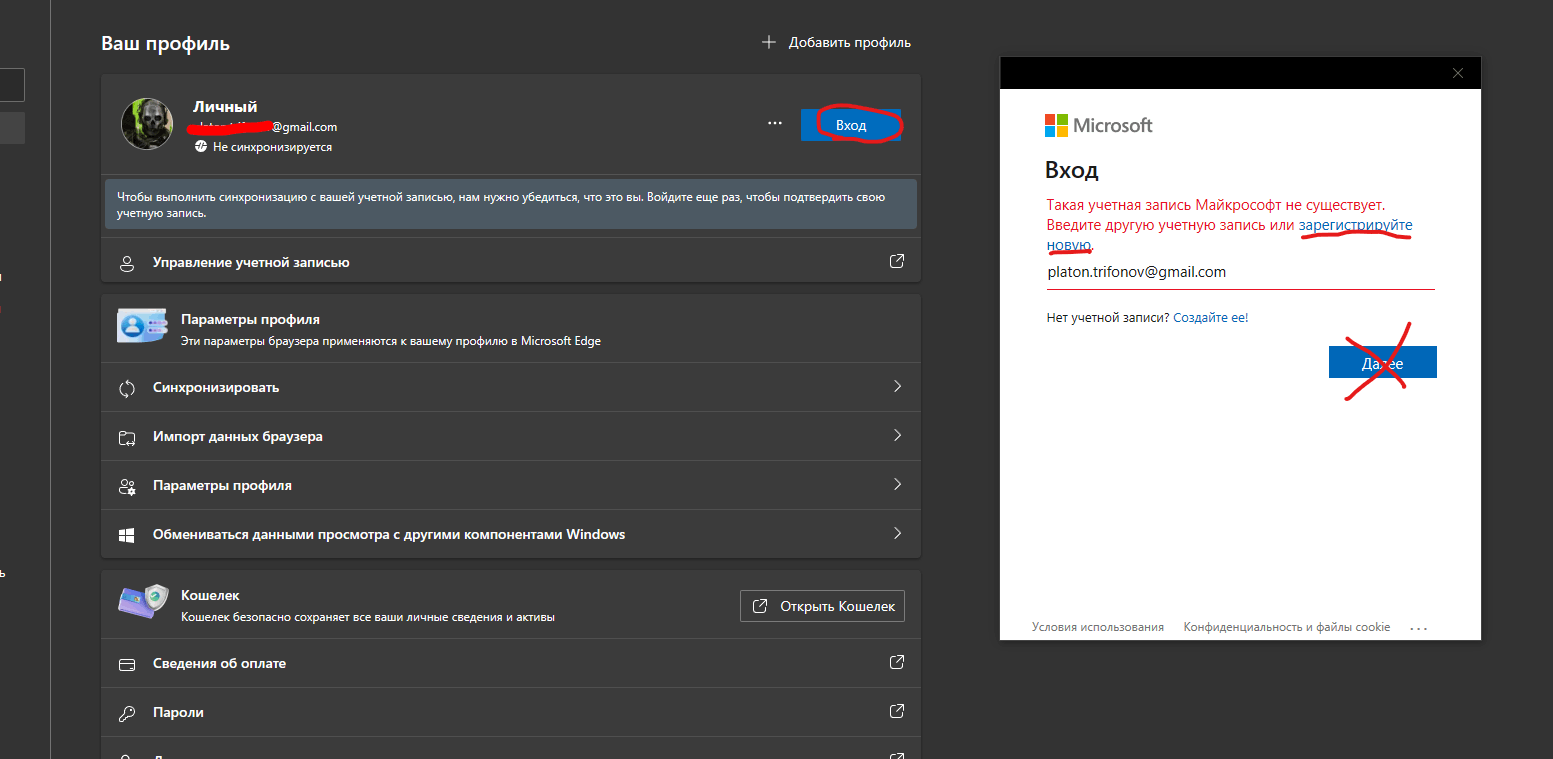
Task: Click the person icon for Управление учетной записью
Action: (127, 263)
